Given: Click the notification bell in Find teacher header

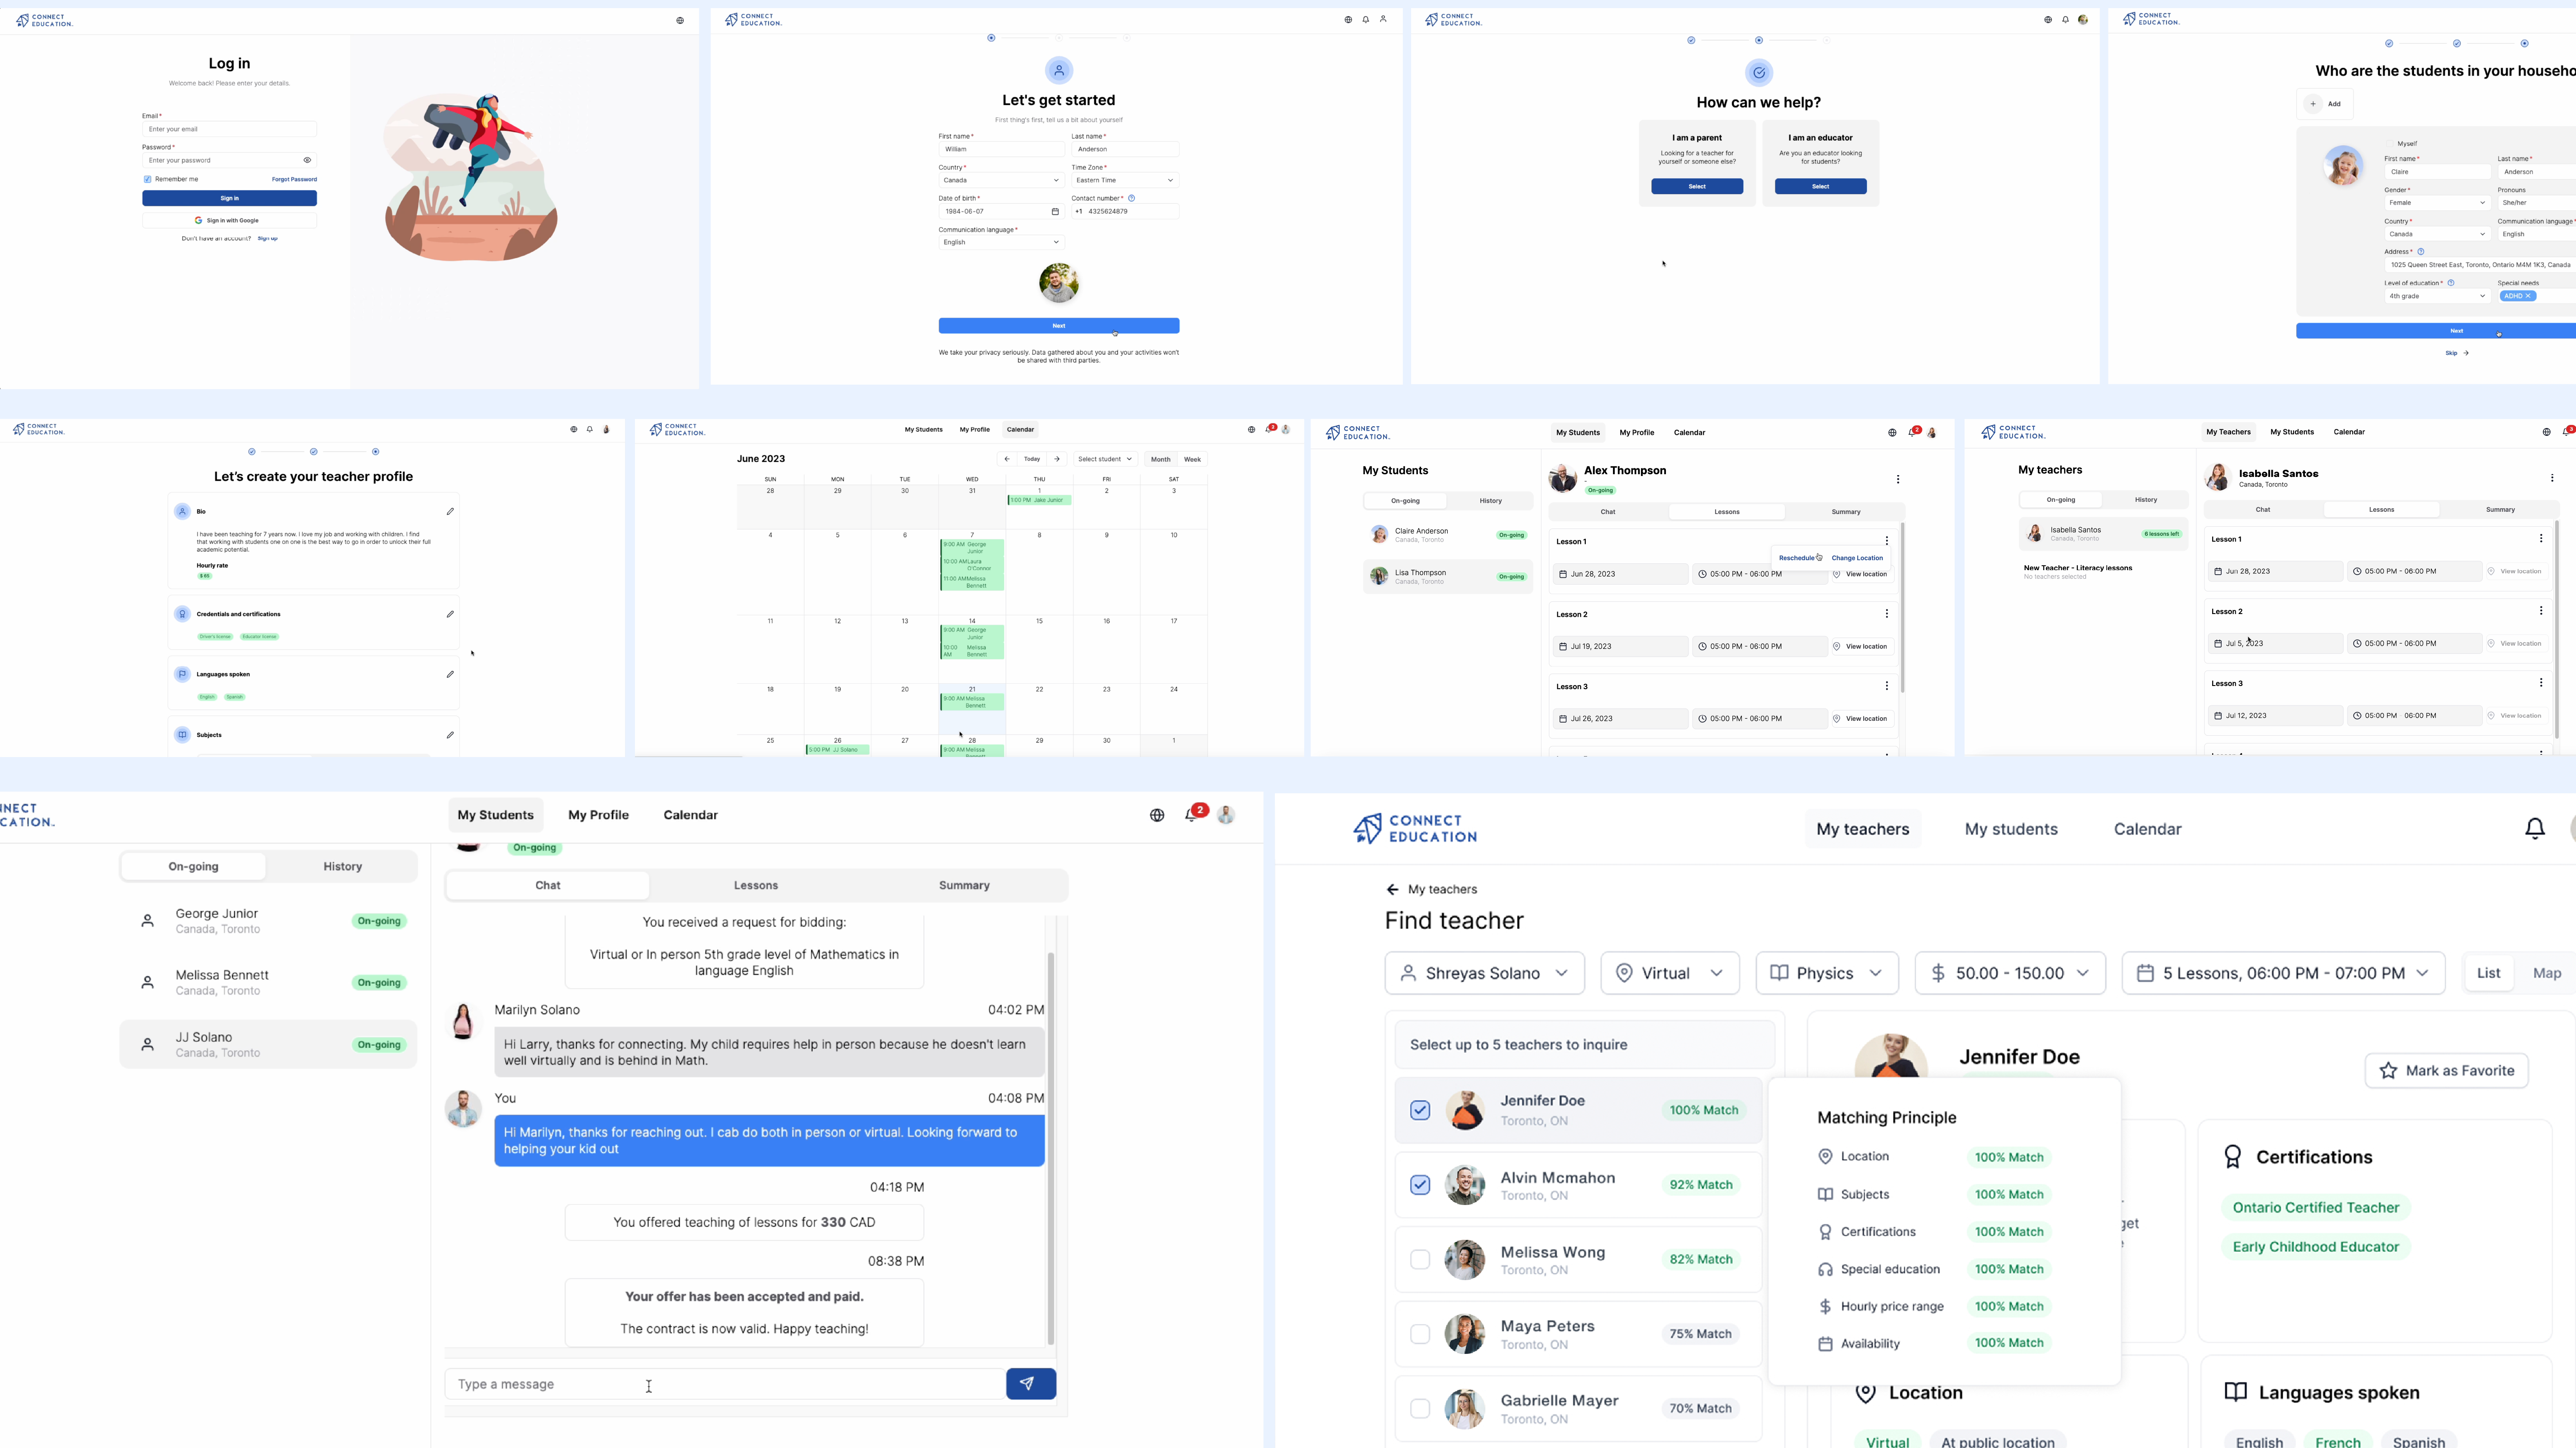Looking at the screenshot, I should point(2534,829).
